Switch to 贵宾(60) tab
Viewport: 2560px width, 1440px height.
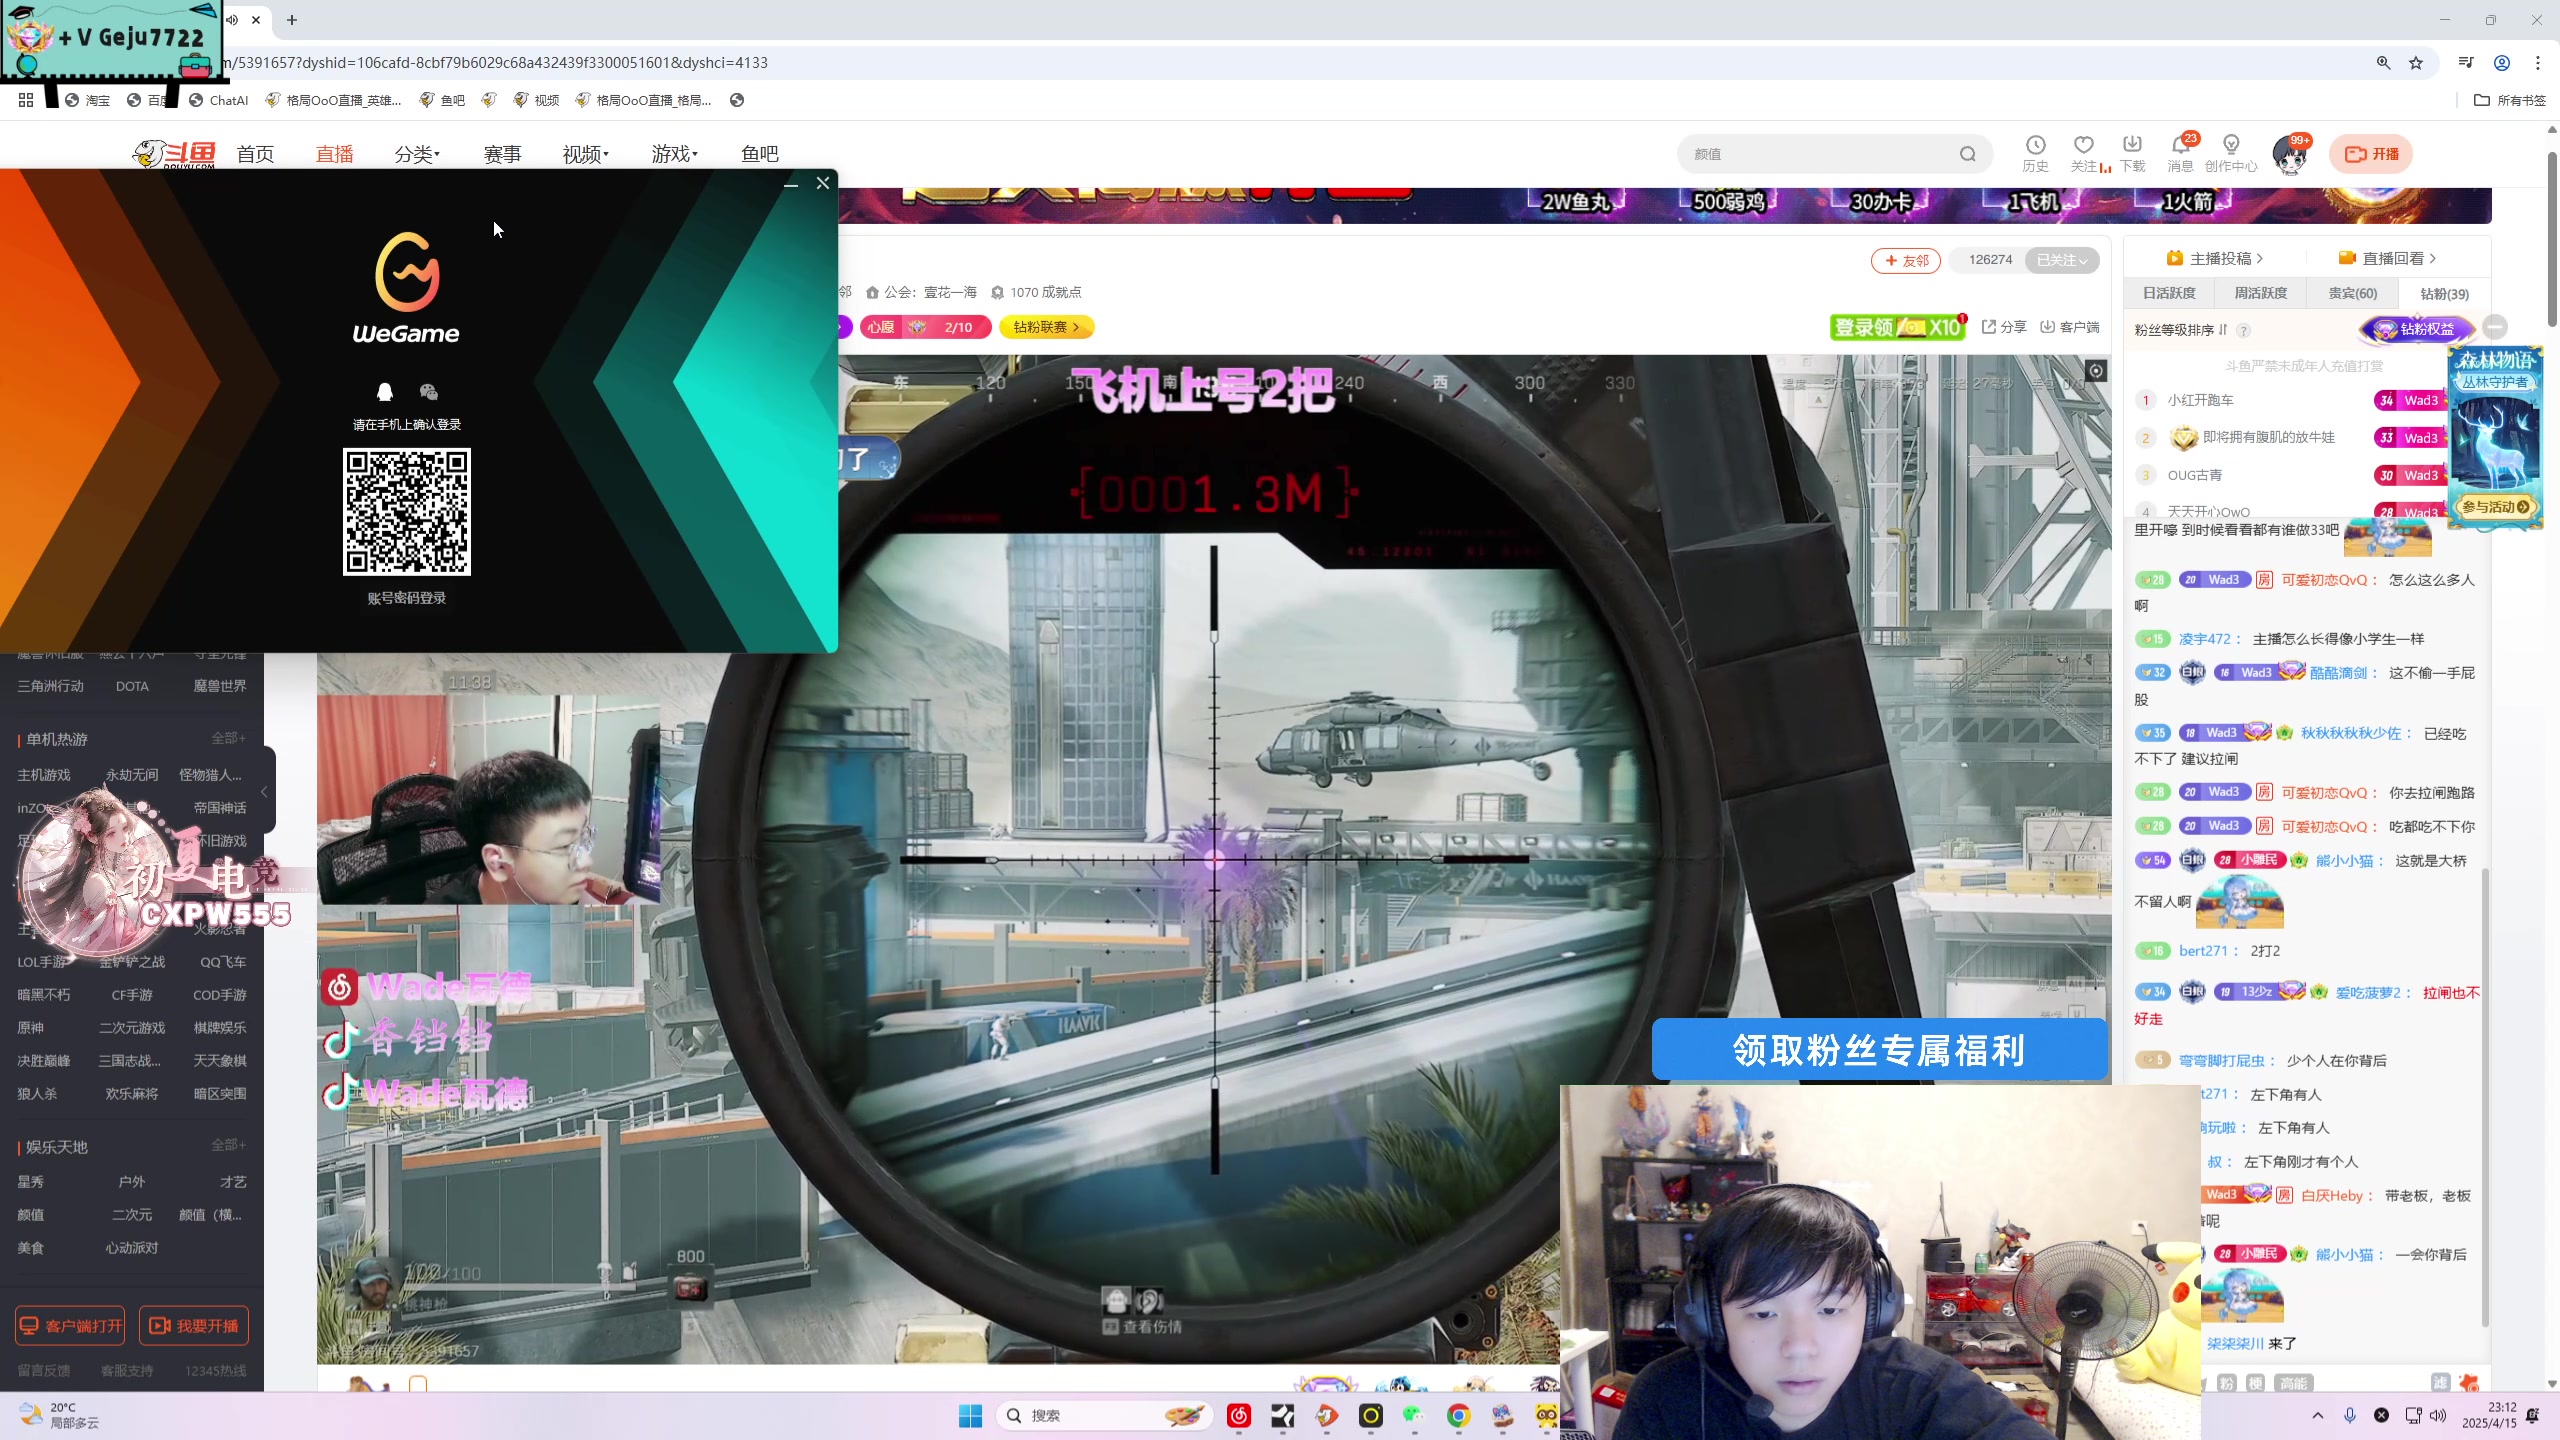(x=2352, y=293)
